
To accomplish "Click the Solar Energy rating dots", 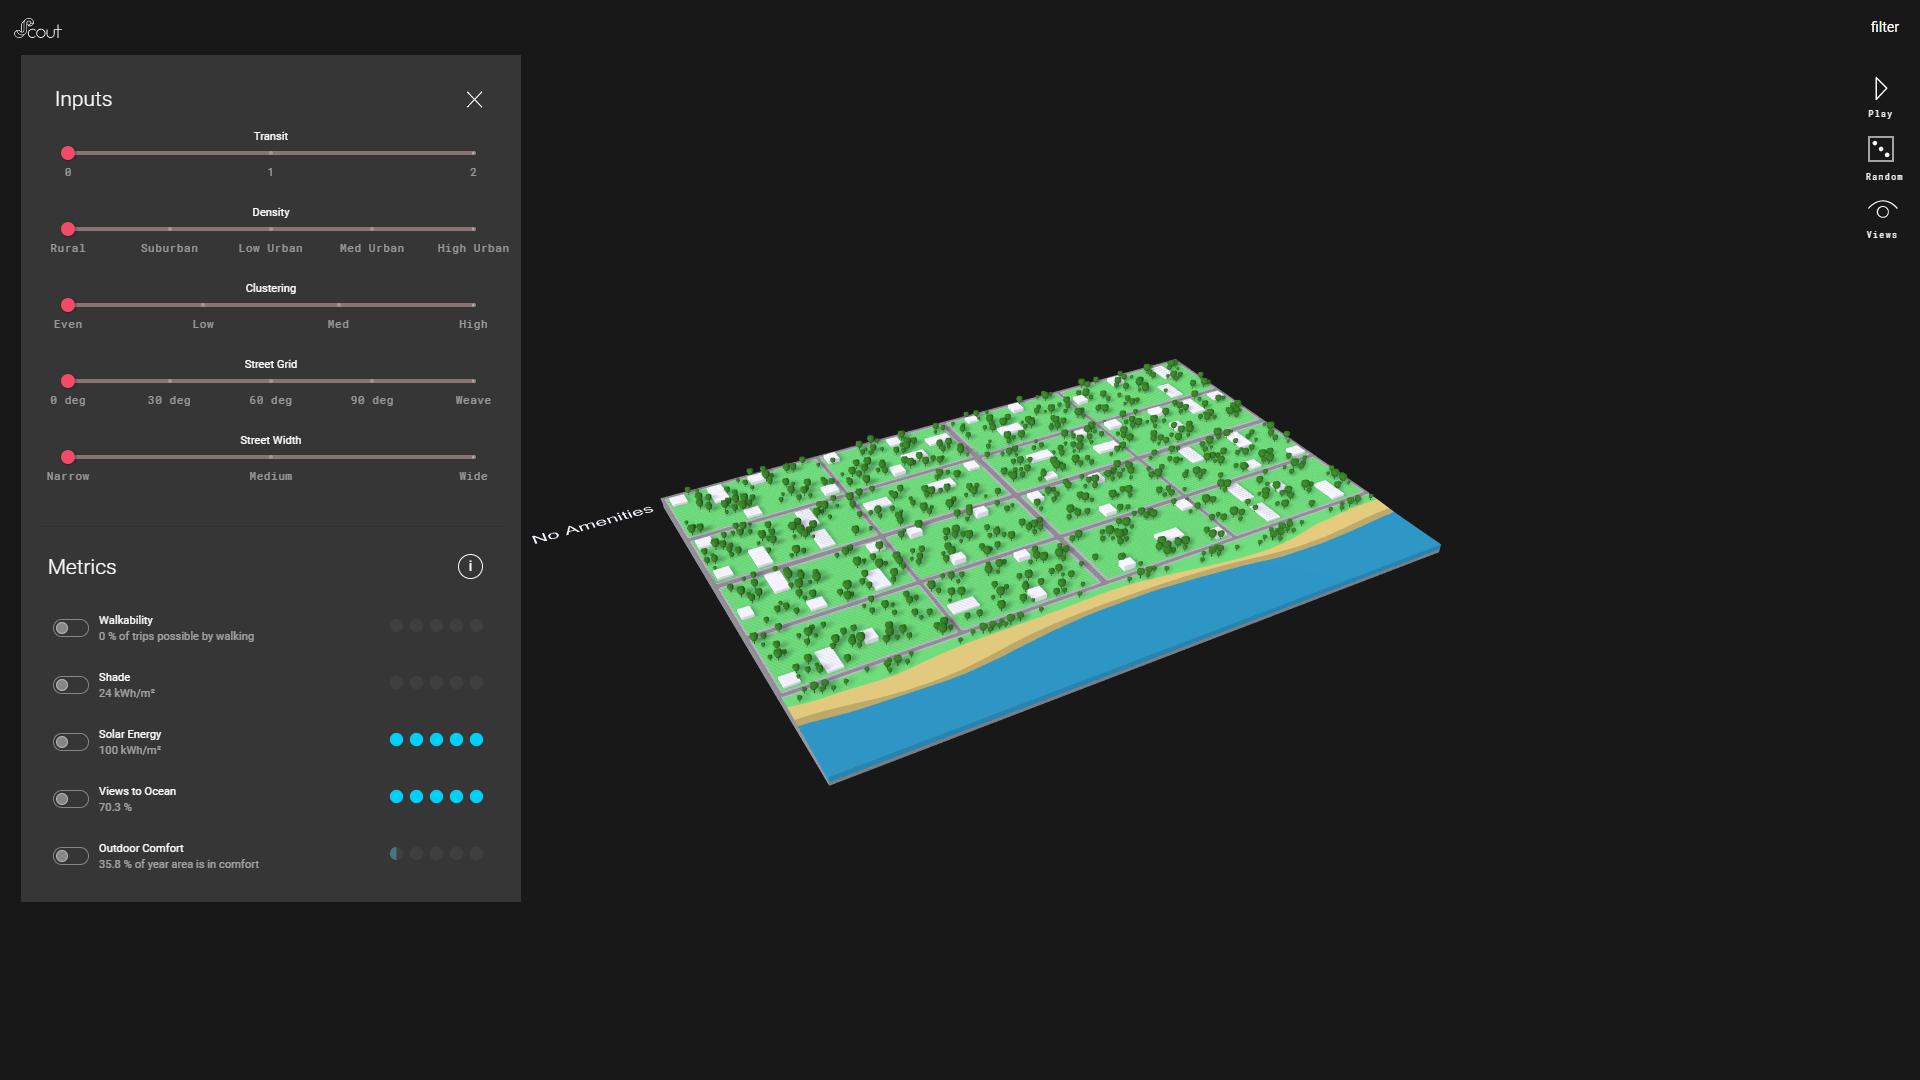I will [x=436, y=740].
